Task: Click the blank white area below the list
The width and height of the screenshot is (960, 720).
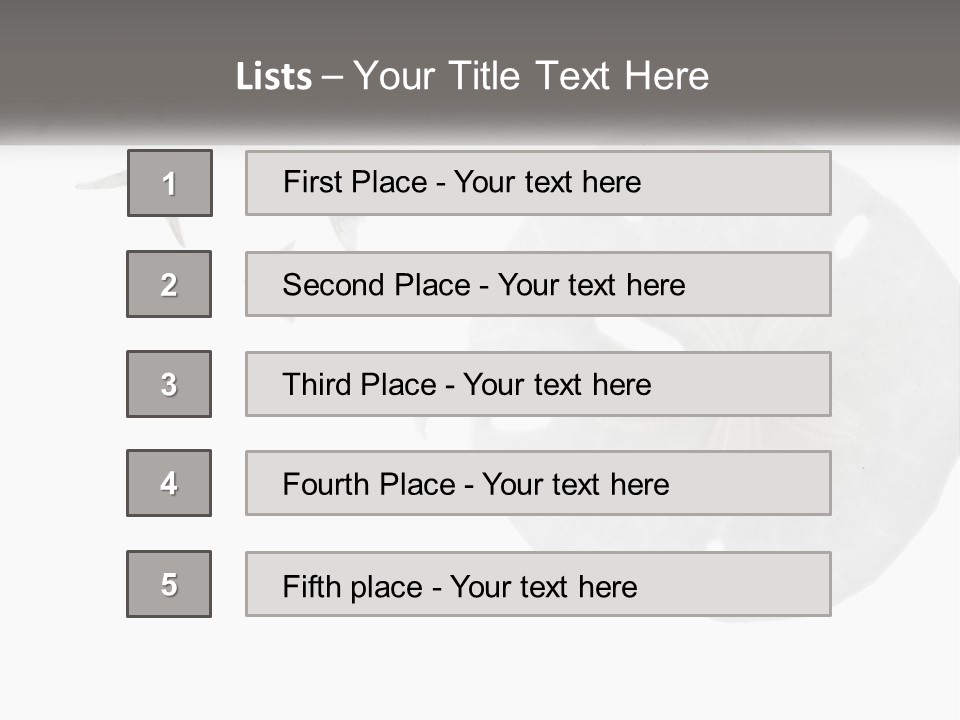Action: coord(480,670)
